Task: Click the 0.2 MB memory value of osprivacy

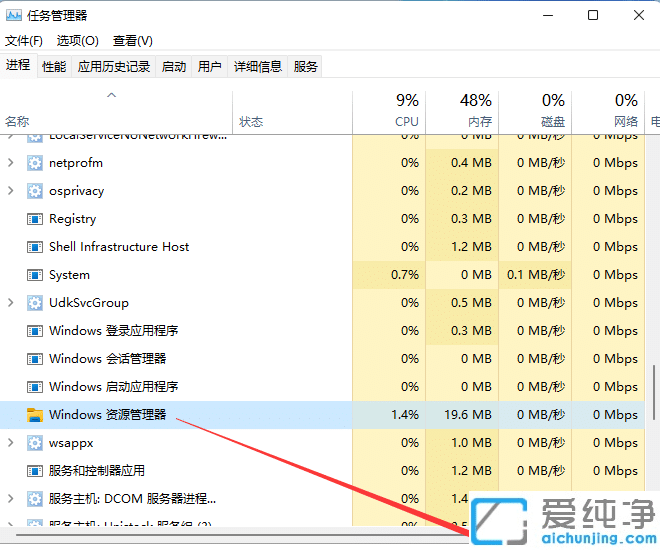Action: pyautogui.click(x=471, y=191)
